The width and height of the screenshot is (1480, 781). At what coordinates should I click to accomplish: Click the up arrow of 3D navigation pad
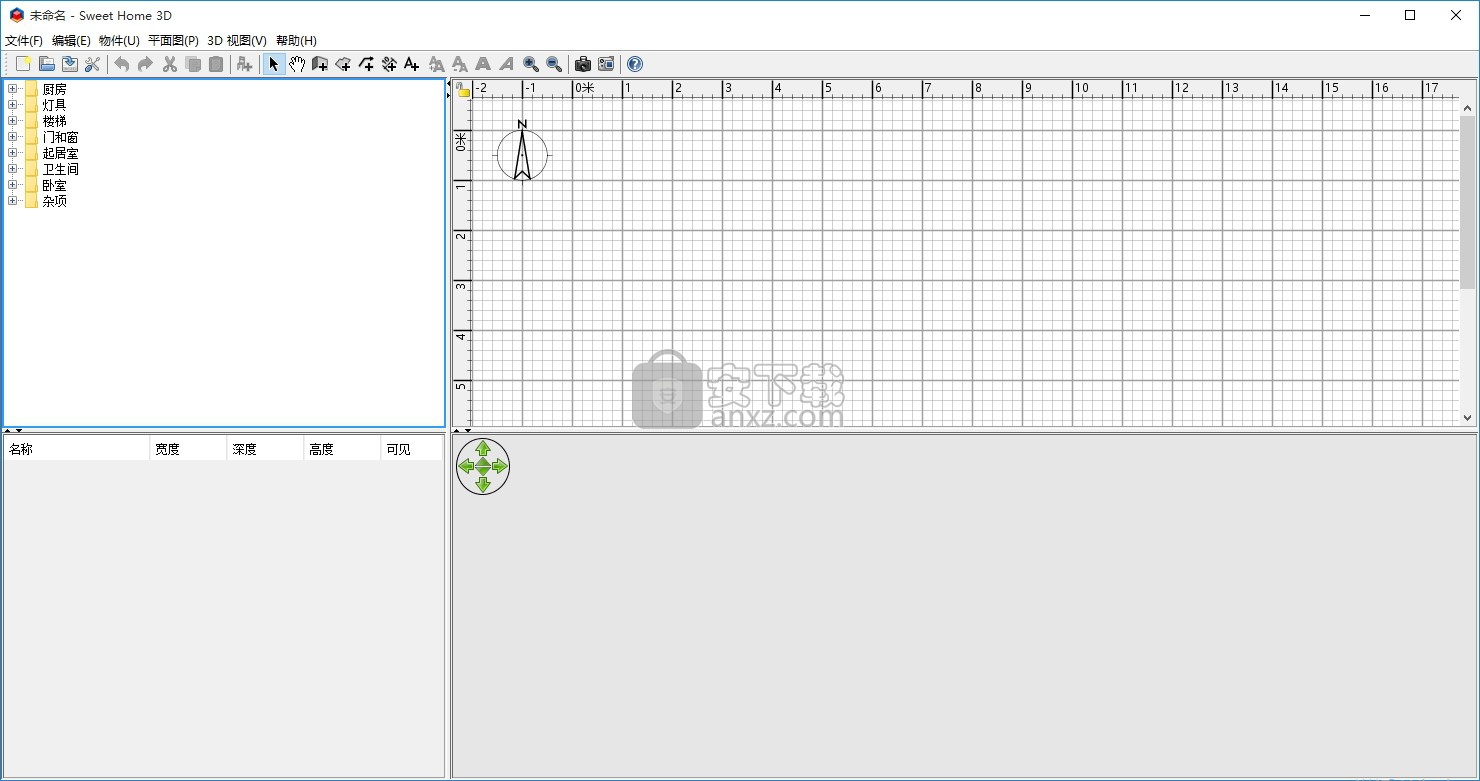pos(483,448)
